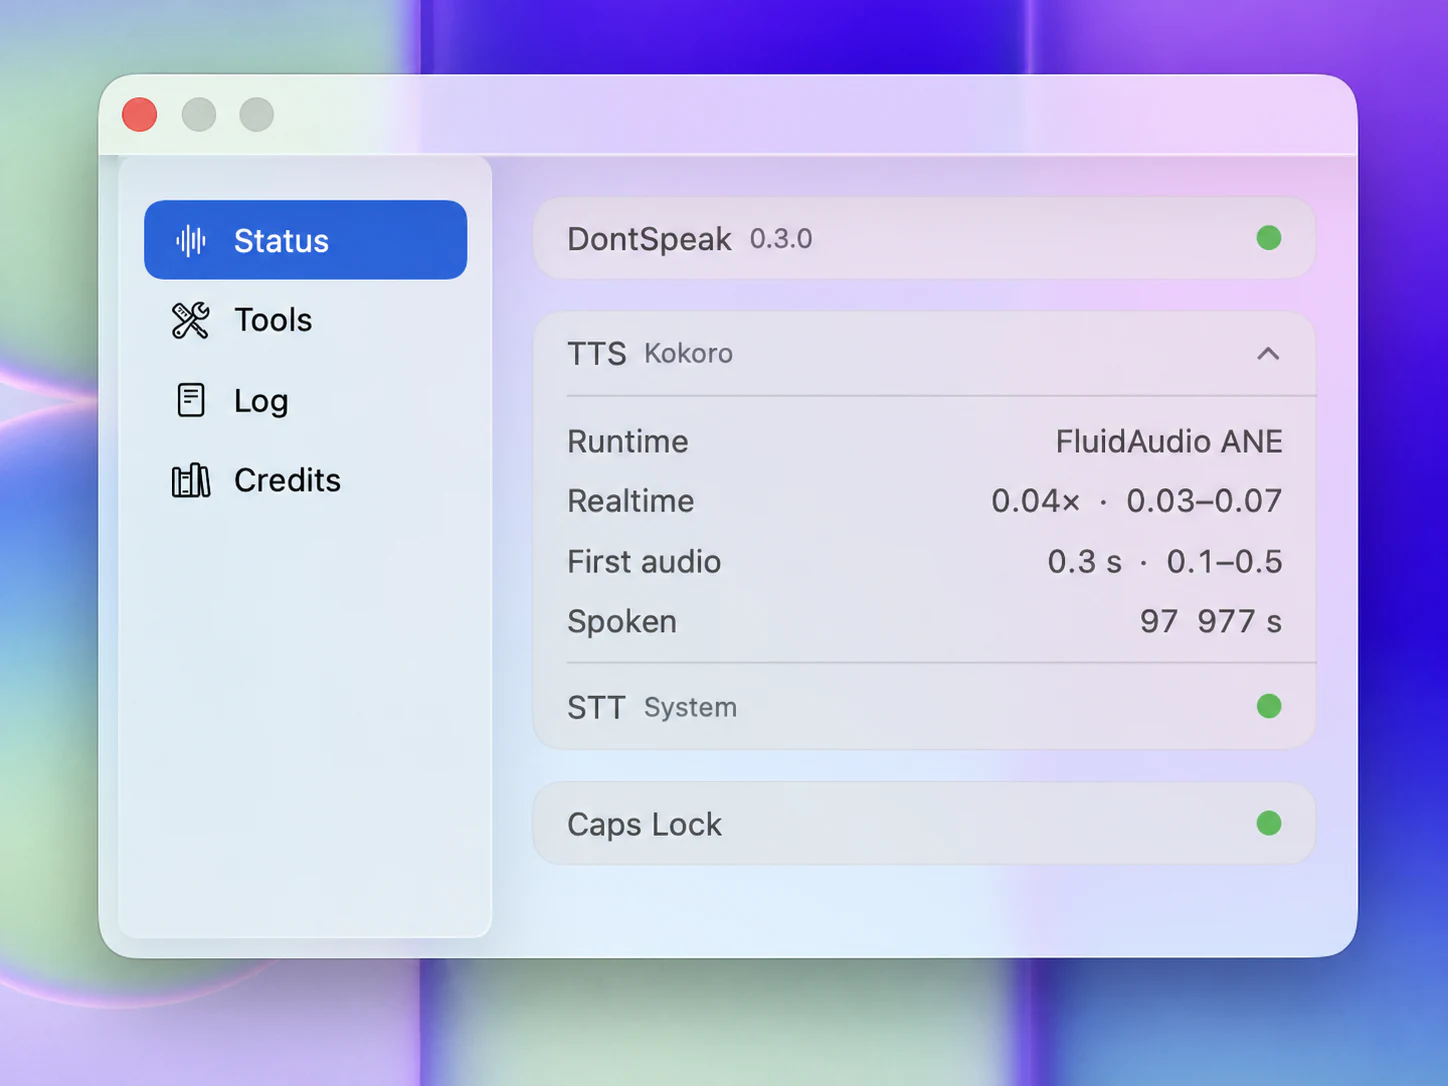Screen dimensions: 1448x1086
Task: Click the First audio label
Action: 644,561
